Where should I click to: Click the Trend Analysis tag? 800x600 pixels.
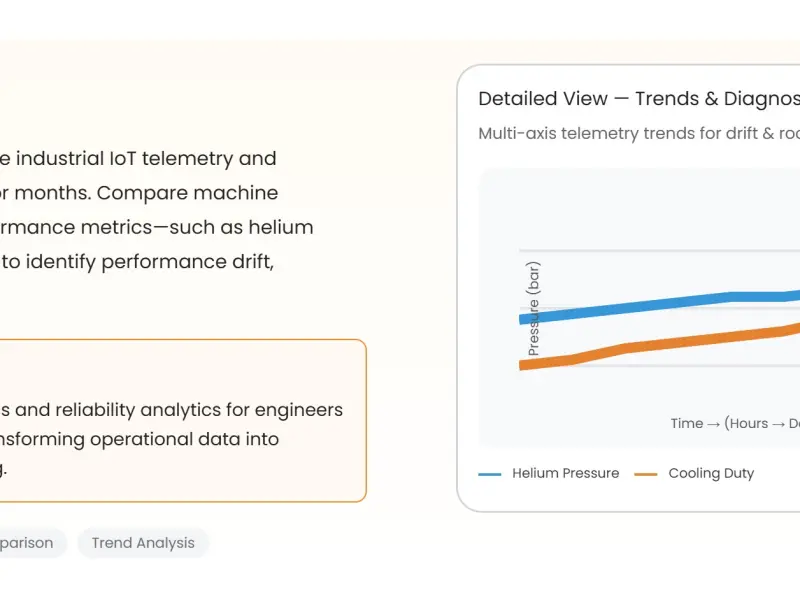click(143, 543)
